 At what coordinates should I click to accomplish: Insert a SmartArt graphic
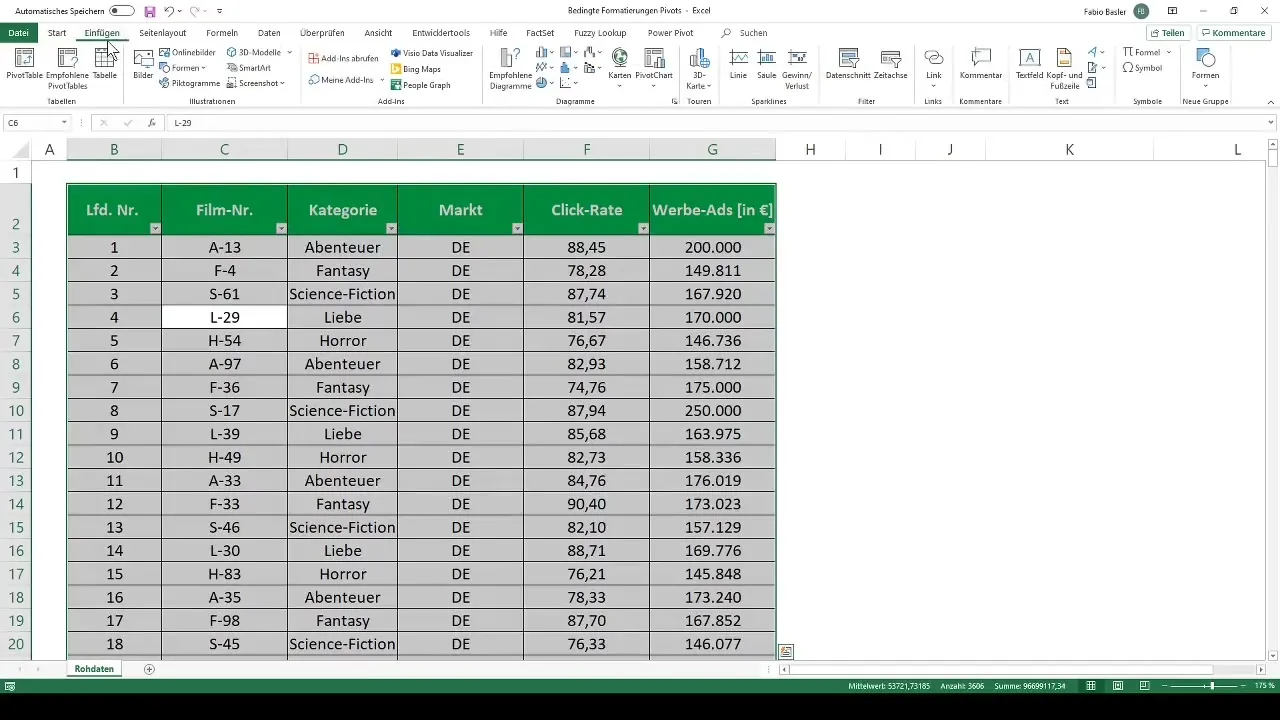pos(248,68)
